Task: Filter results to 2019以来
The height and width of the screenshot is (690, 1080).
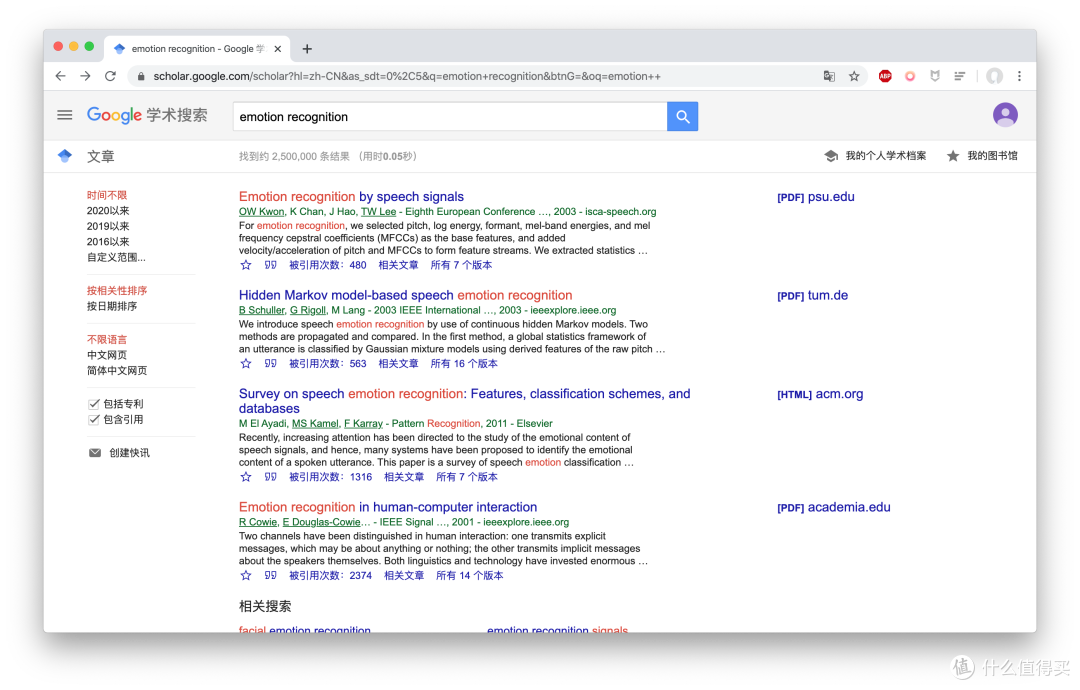Action: (108, 226)
